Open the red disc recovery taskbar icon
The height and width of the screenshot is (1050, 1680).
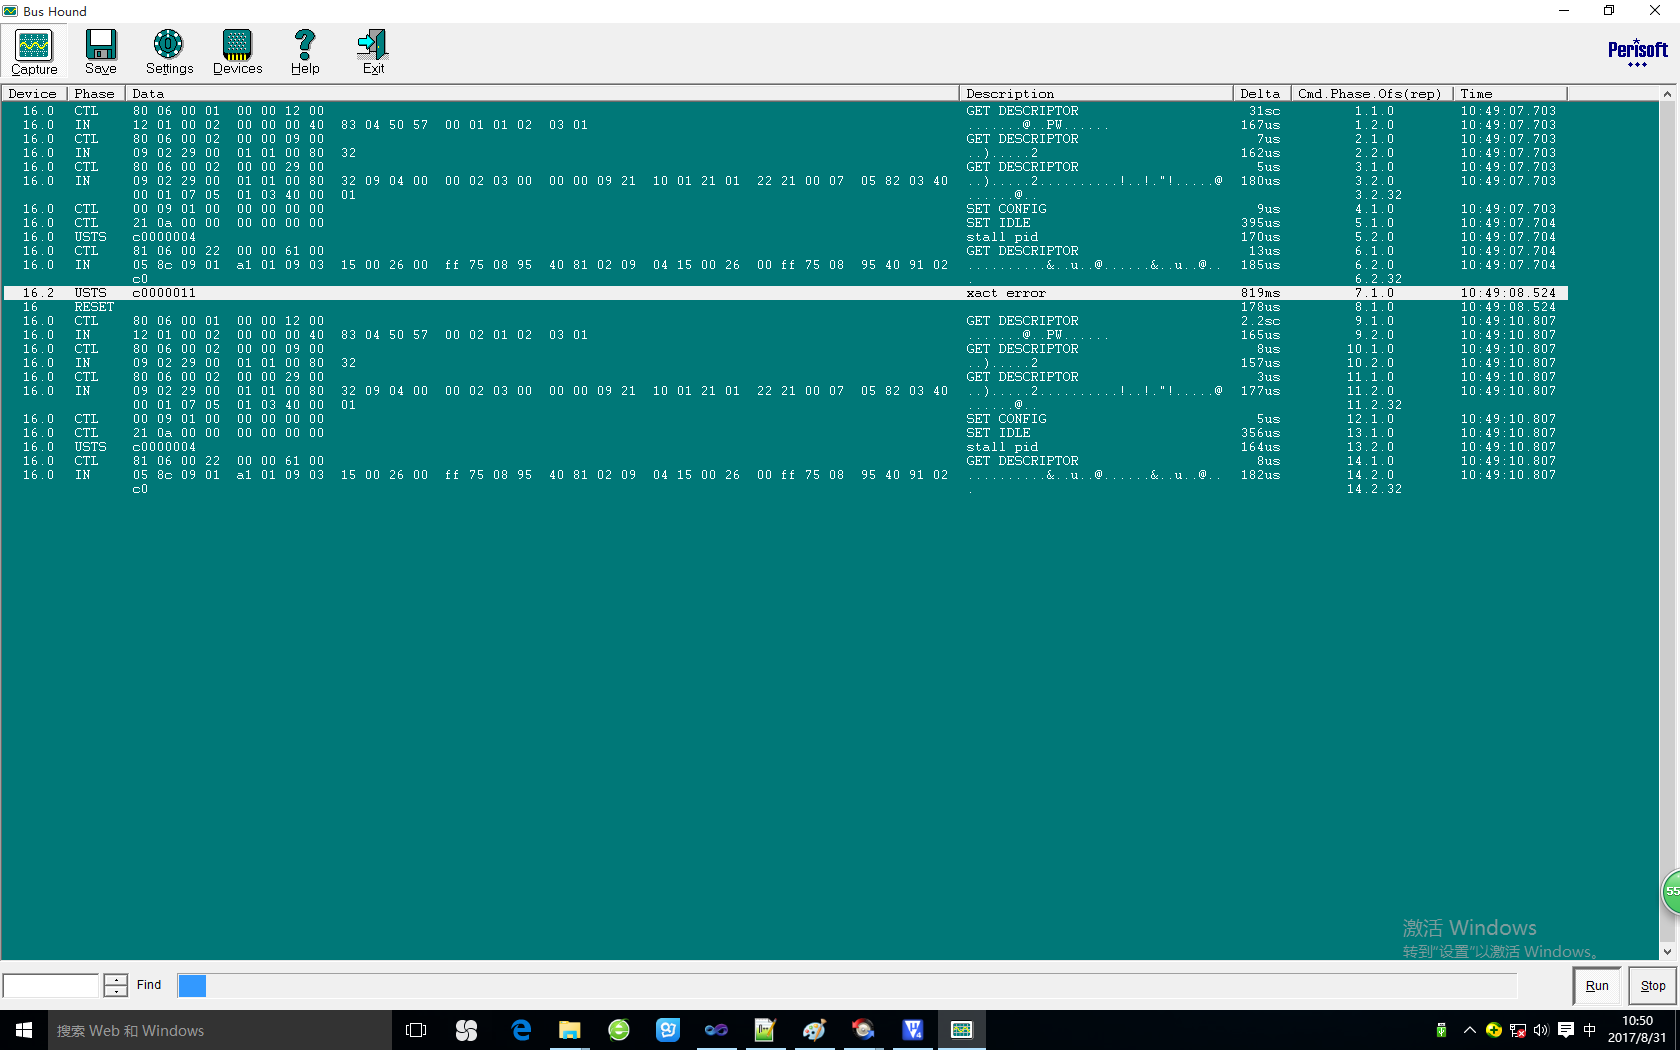click(863, 1030)
